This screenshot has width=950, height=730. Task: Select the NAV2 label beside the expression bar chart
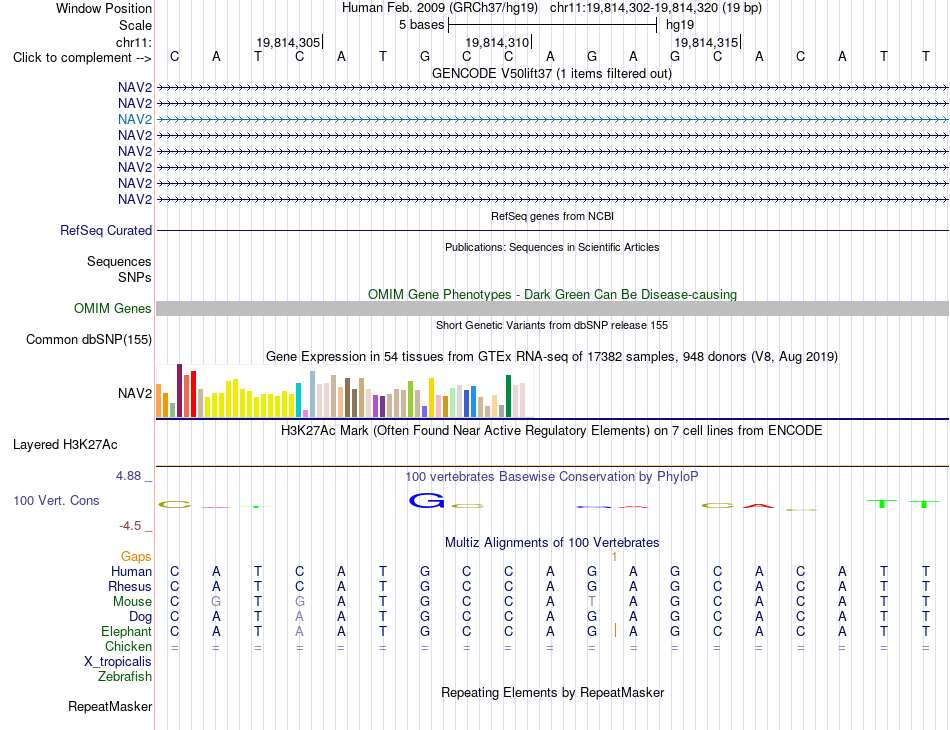[x=135, y=393]
